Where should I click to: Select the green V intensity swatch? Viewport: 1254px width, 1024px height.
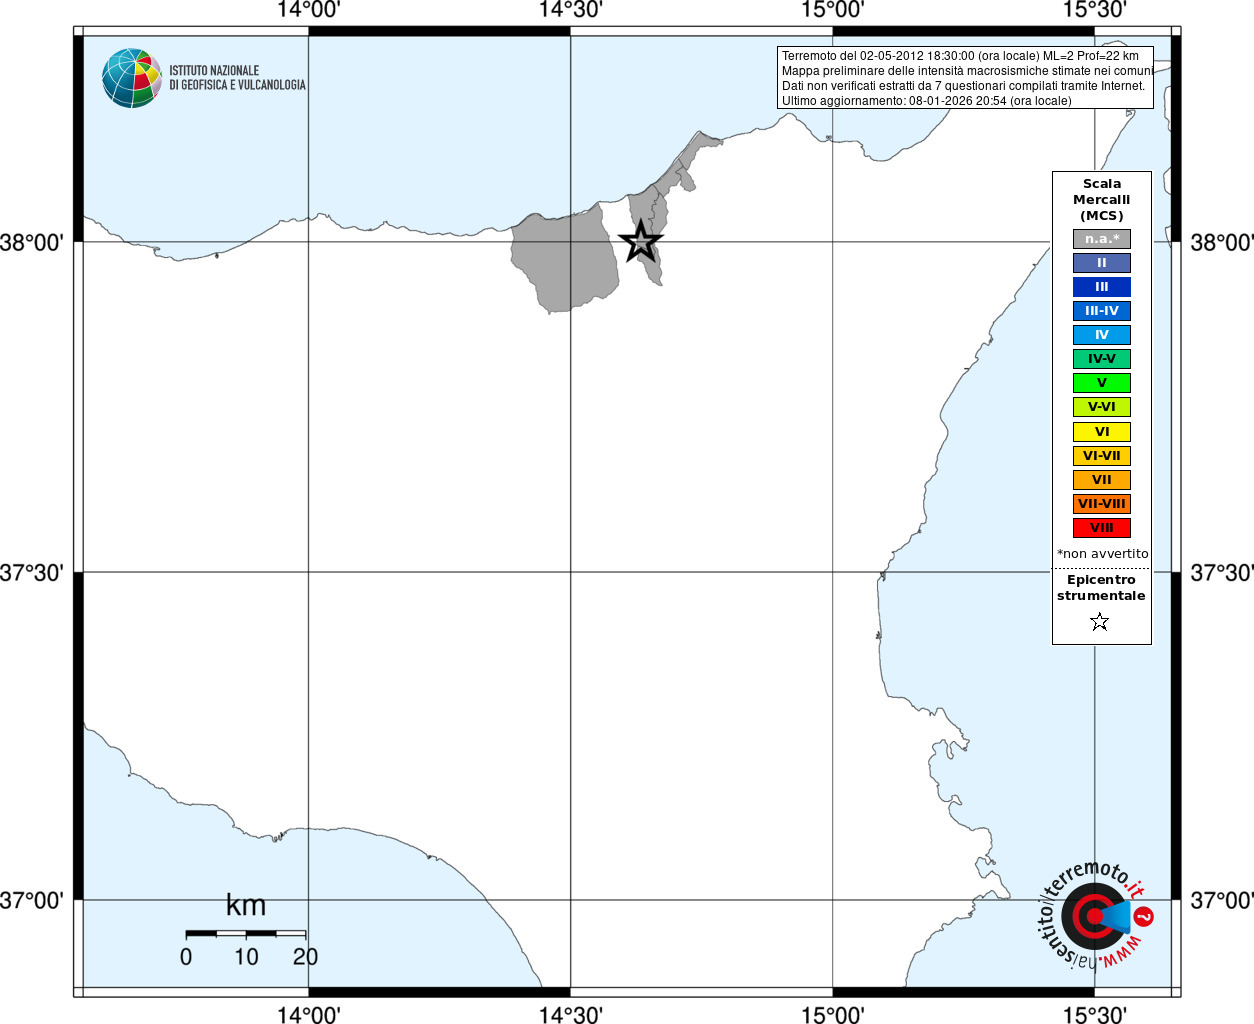point(1102,383)
